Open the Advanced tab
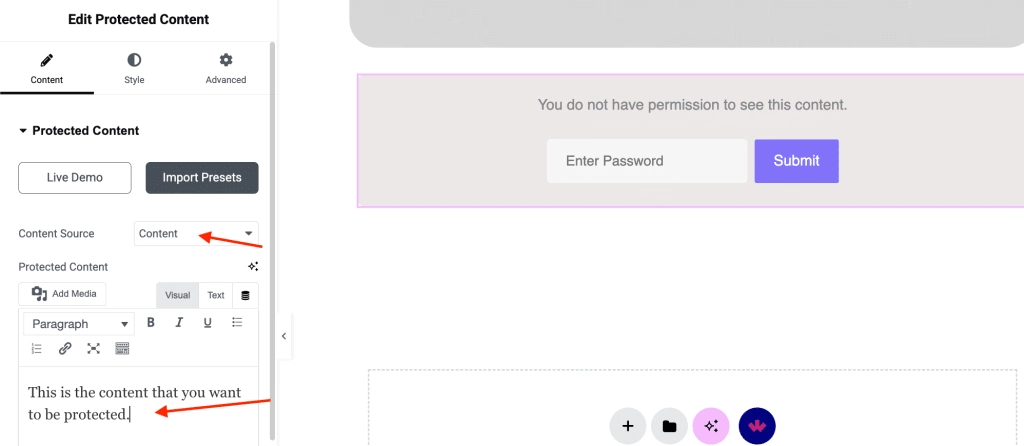The width and height of the screenshot is (1024, 446). point(226,68)
